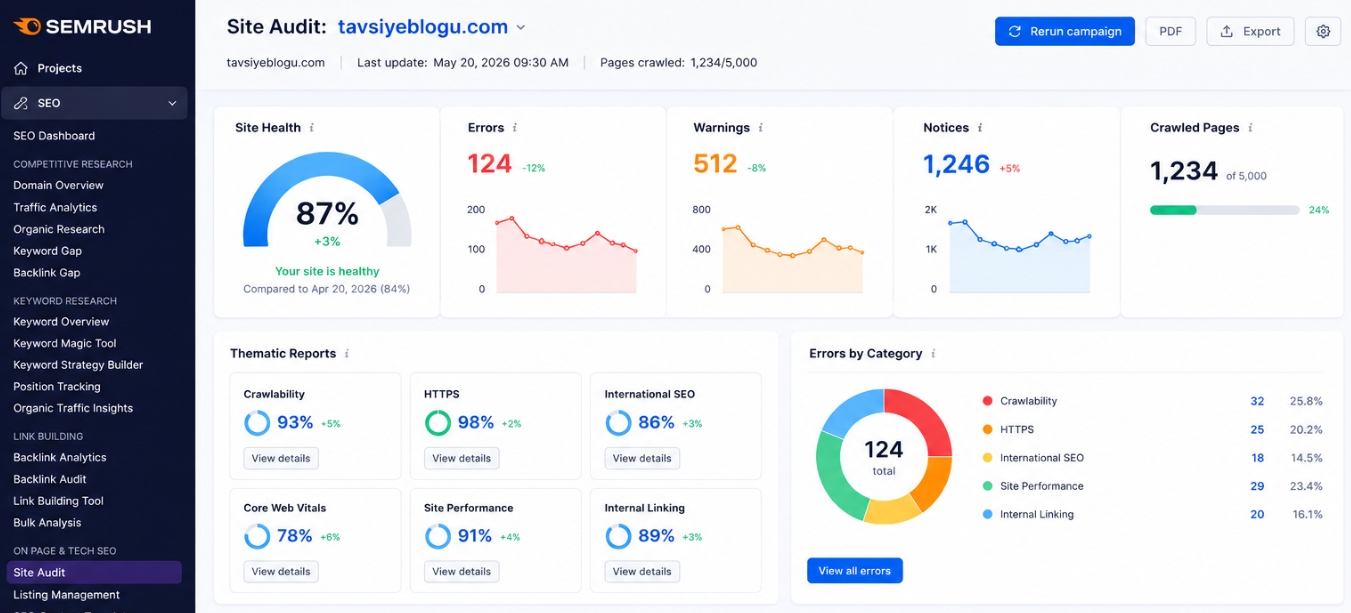This screenshot has width=1351, height=613.
Task: Click the green Site Performance legend dot
Action: [x=988, y=486]
